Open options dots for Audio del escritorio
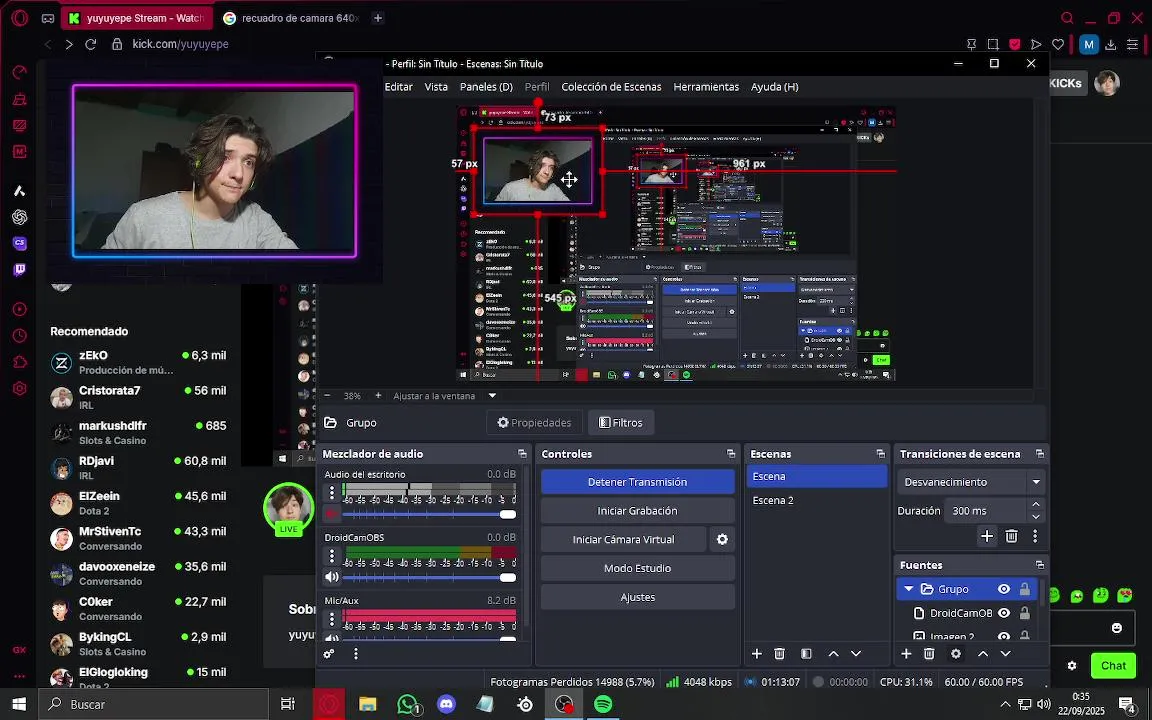 (x=332, y=492)
